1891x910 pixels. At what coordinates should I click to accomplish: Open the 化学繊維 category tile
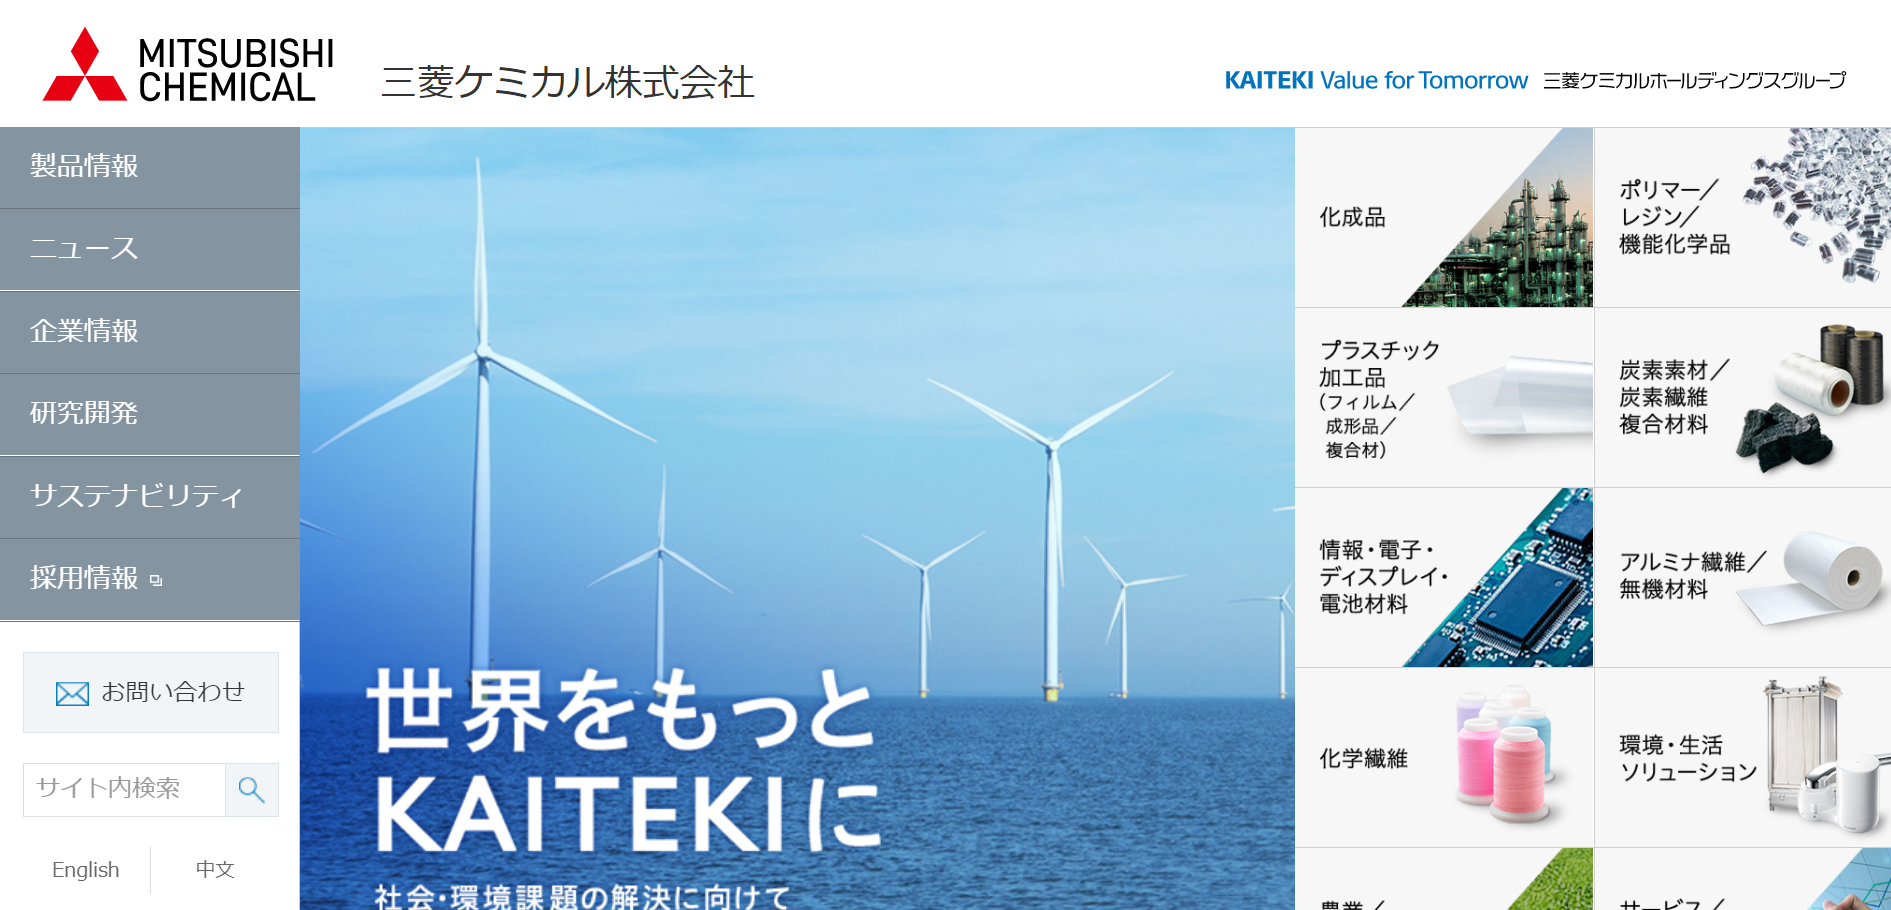[x=1444, y=758]
